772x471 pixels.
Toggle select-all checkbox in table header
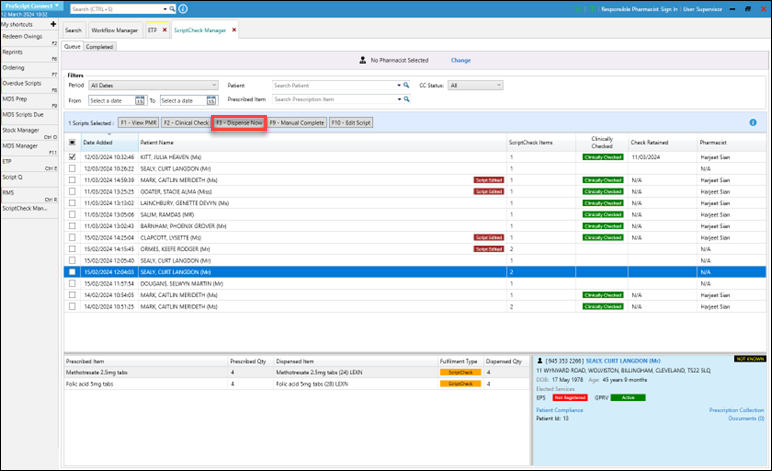pyautogui.click(x=72, y=142)
